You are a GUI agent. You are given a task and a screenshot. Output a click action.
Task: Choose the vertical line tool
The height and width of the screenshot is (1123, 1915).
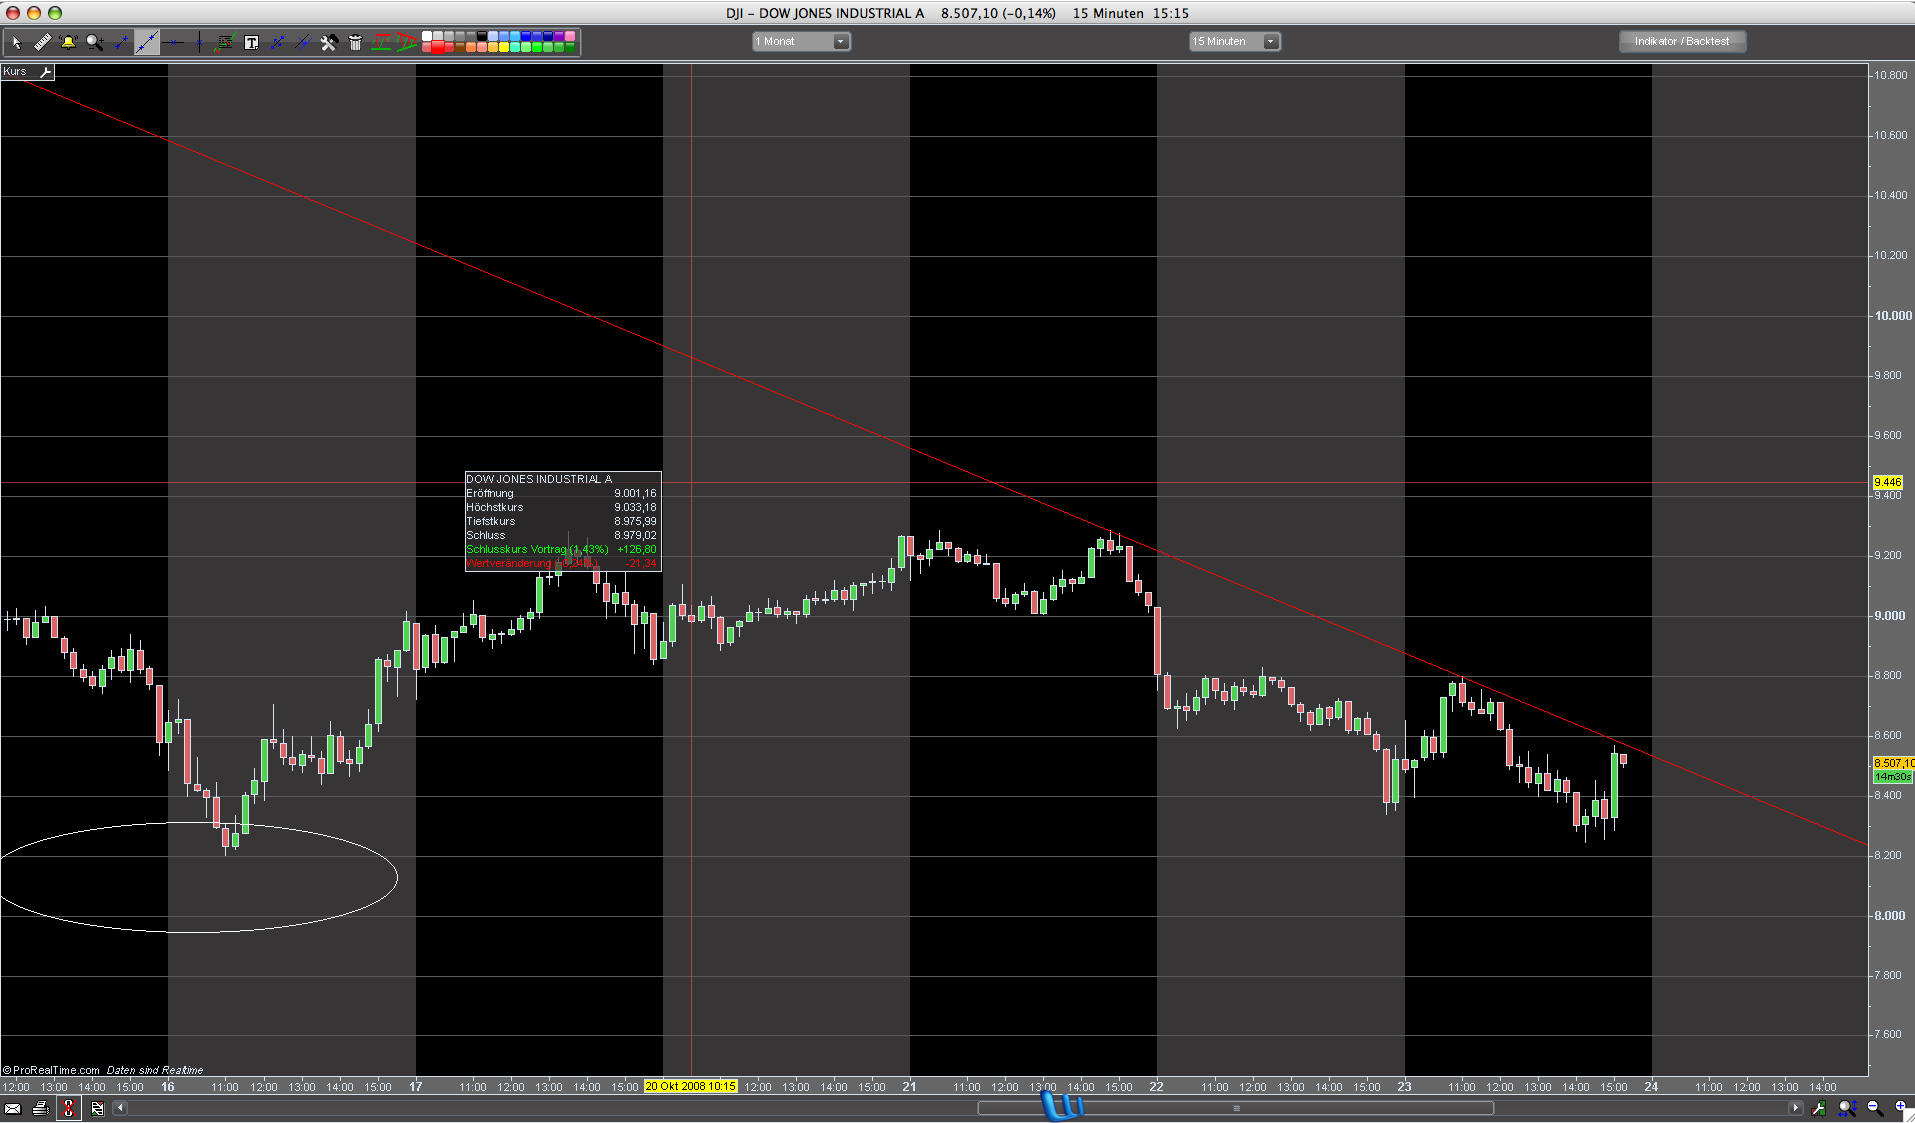tap(199, 42)
